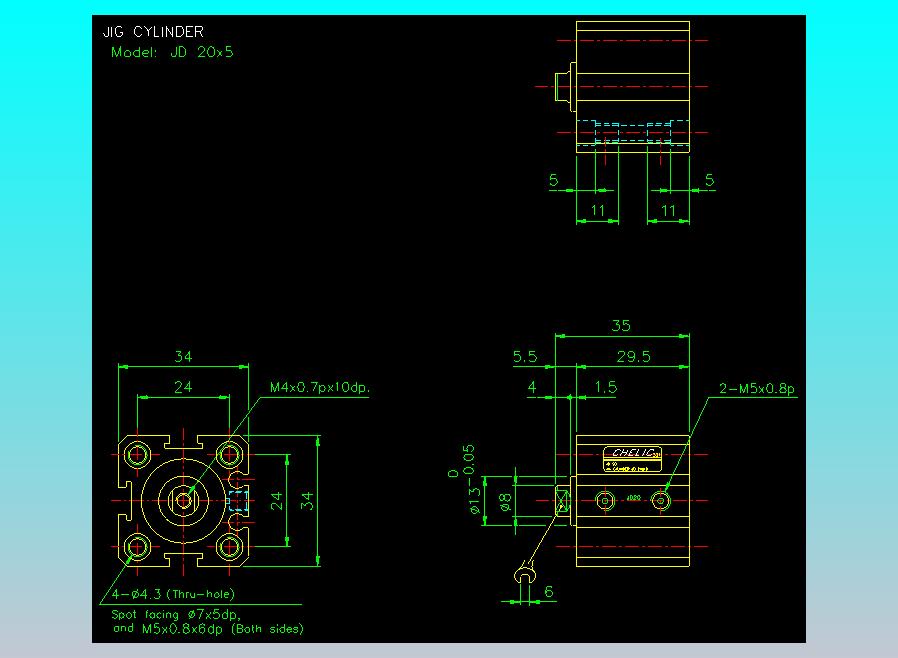Click the CHELIC nameplate on the cylinder body

point(632,459)
